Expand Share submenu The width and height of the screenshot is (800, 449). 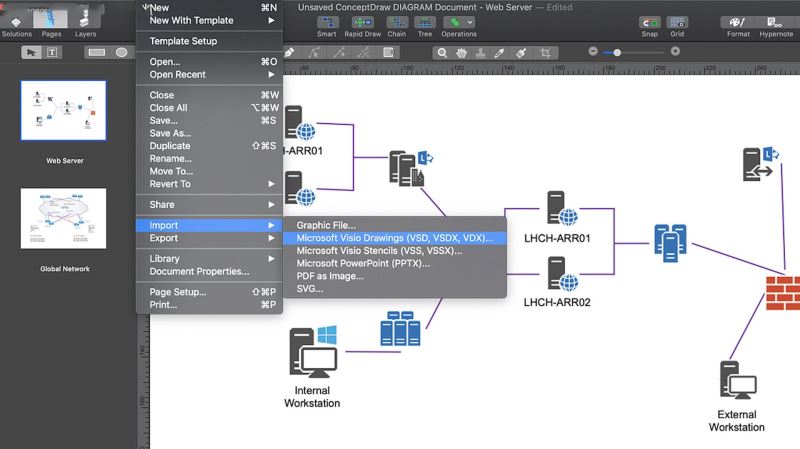[x=210, y=205]
